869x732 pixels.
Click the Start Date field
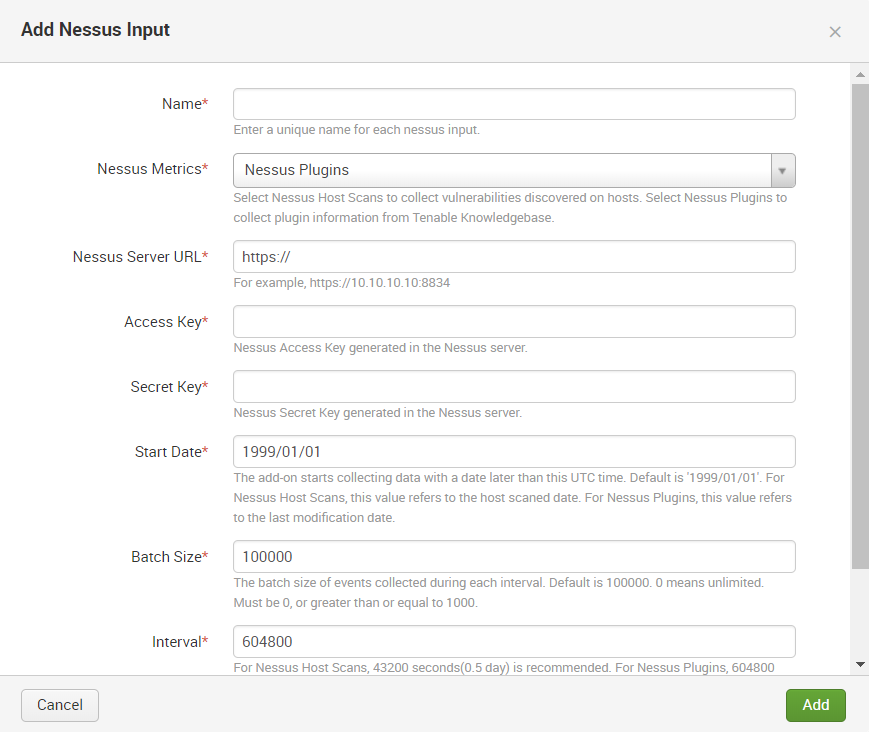[514, 452]
